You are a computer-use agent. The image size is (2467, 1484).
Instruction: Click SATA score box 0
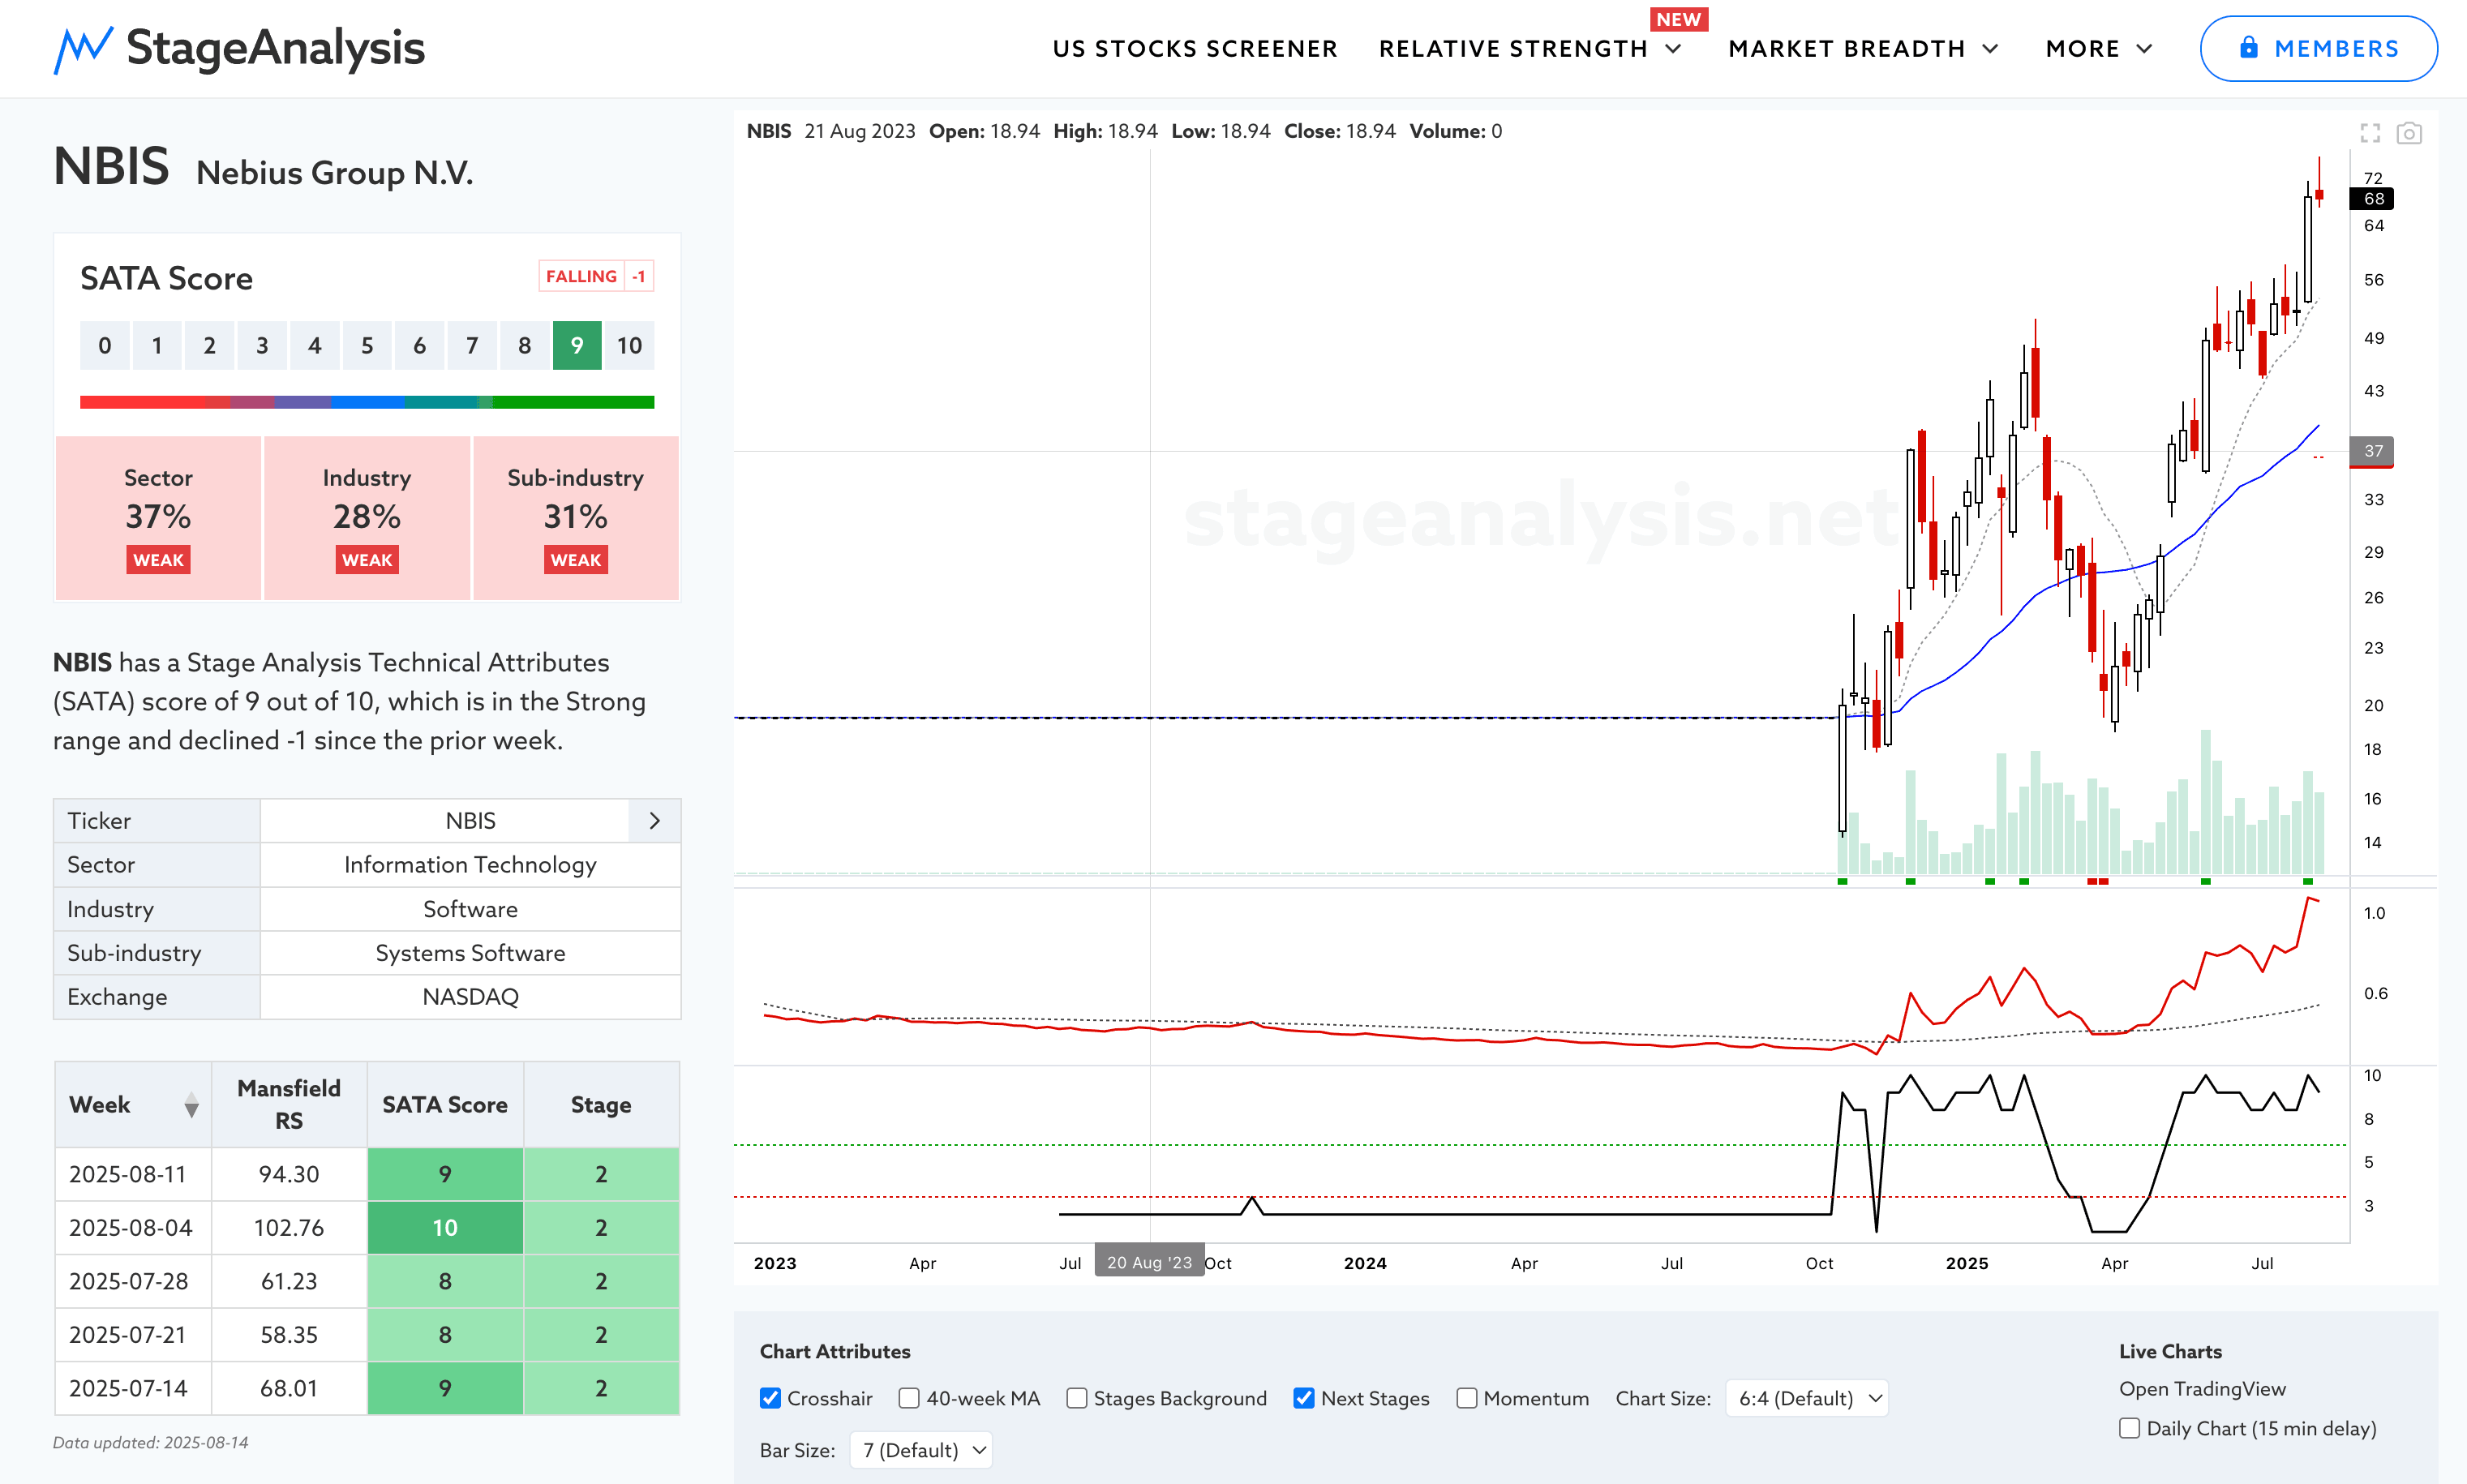point(104,346)
